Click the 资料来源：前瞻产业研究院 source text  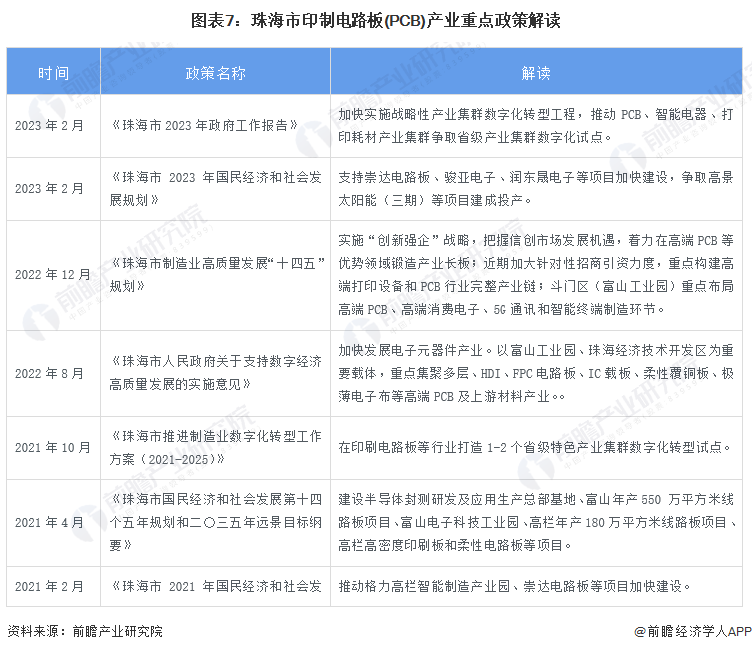[x=84, y=631]
